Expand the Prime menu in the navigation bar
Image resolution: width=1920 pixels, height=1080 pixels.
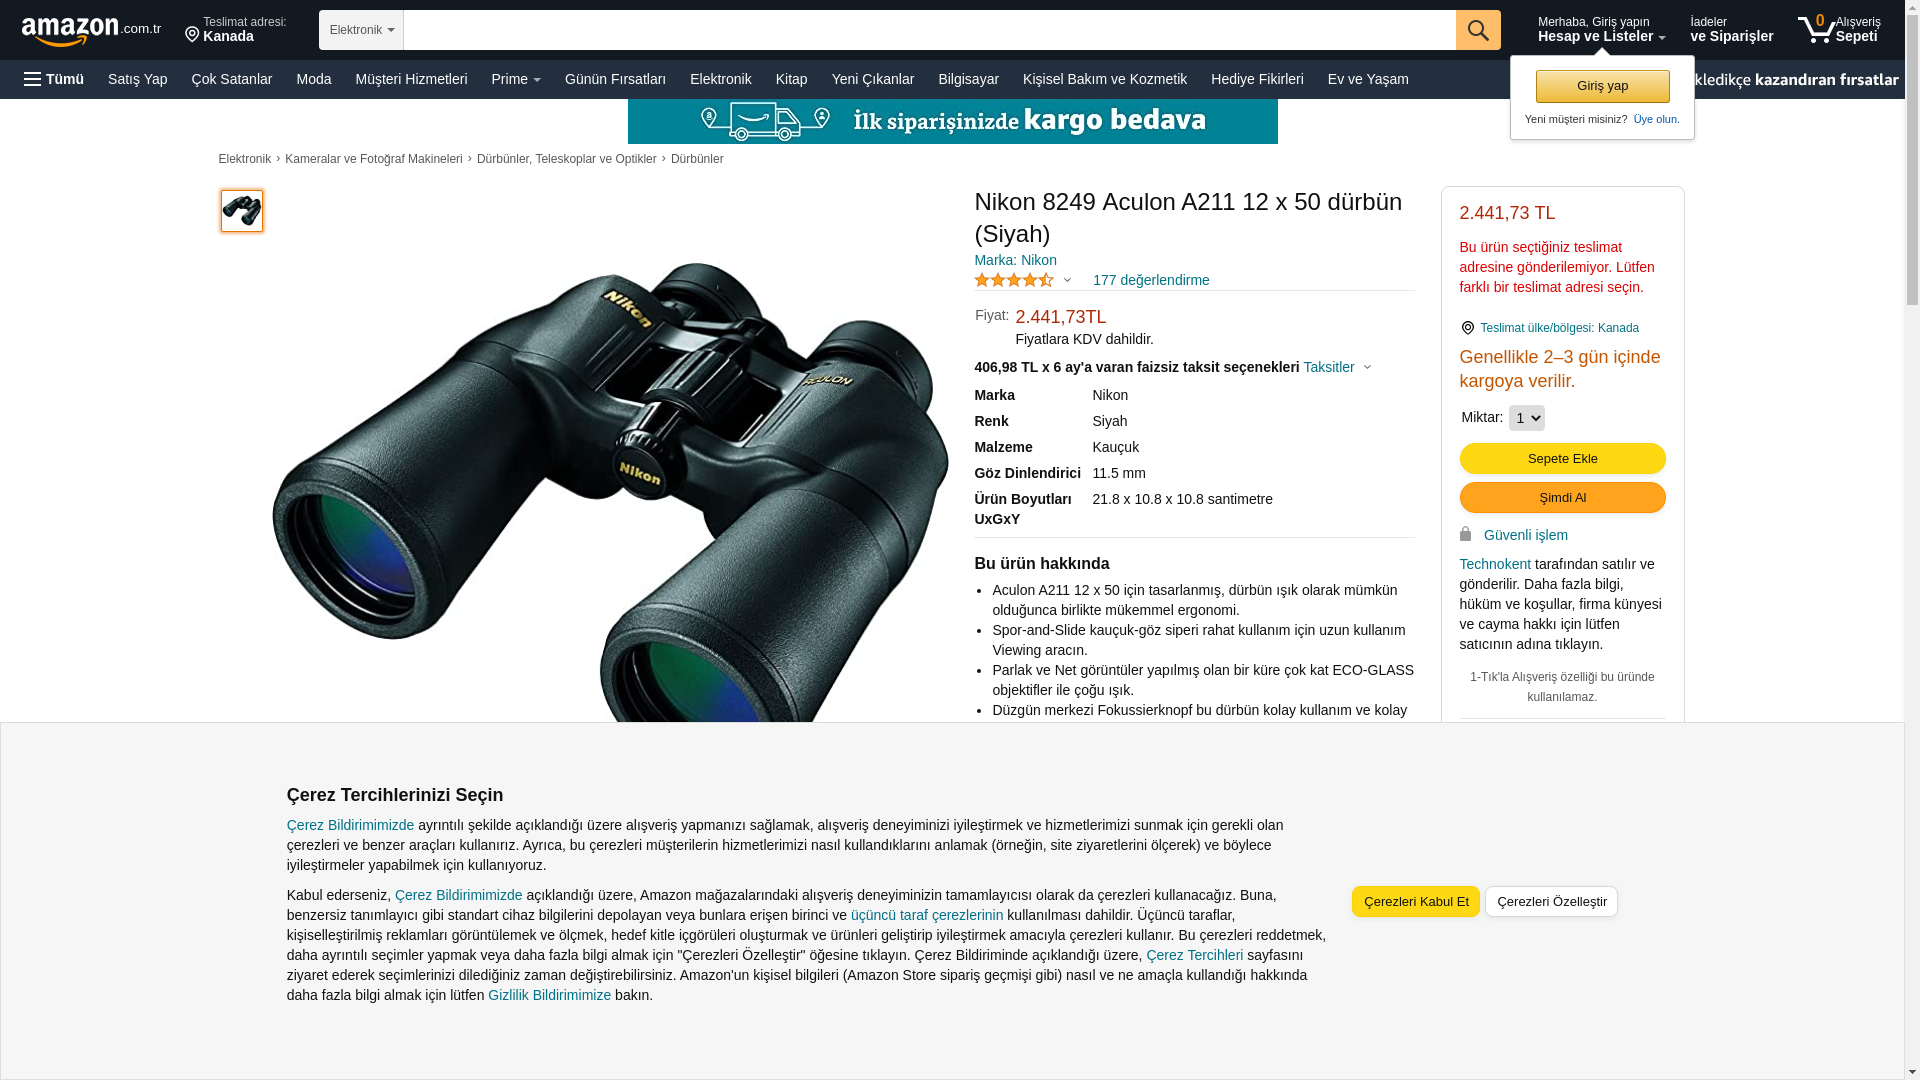pyautogui.click(x=516, y=79)
